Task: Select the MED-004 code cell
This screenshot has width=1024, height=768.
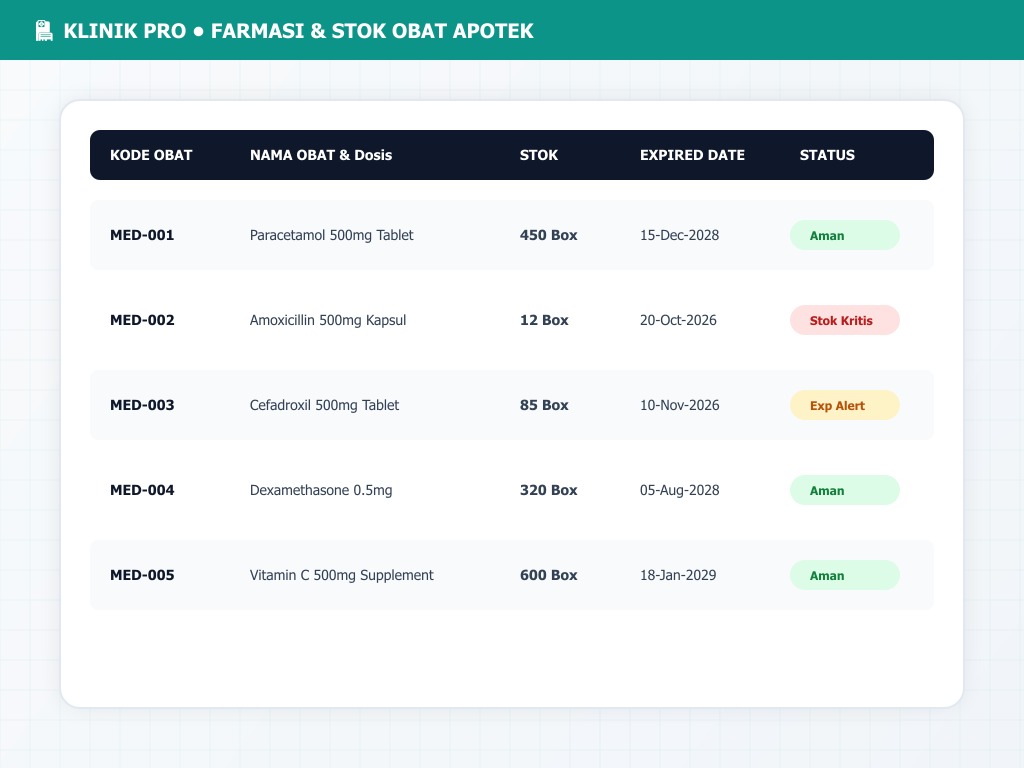Action: click(142, 490)
